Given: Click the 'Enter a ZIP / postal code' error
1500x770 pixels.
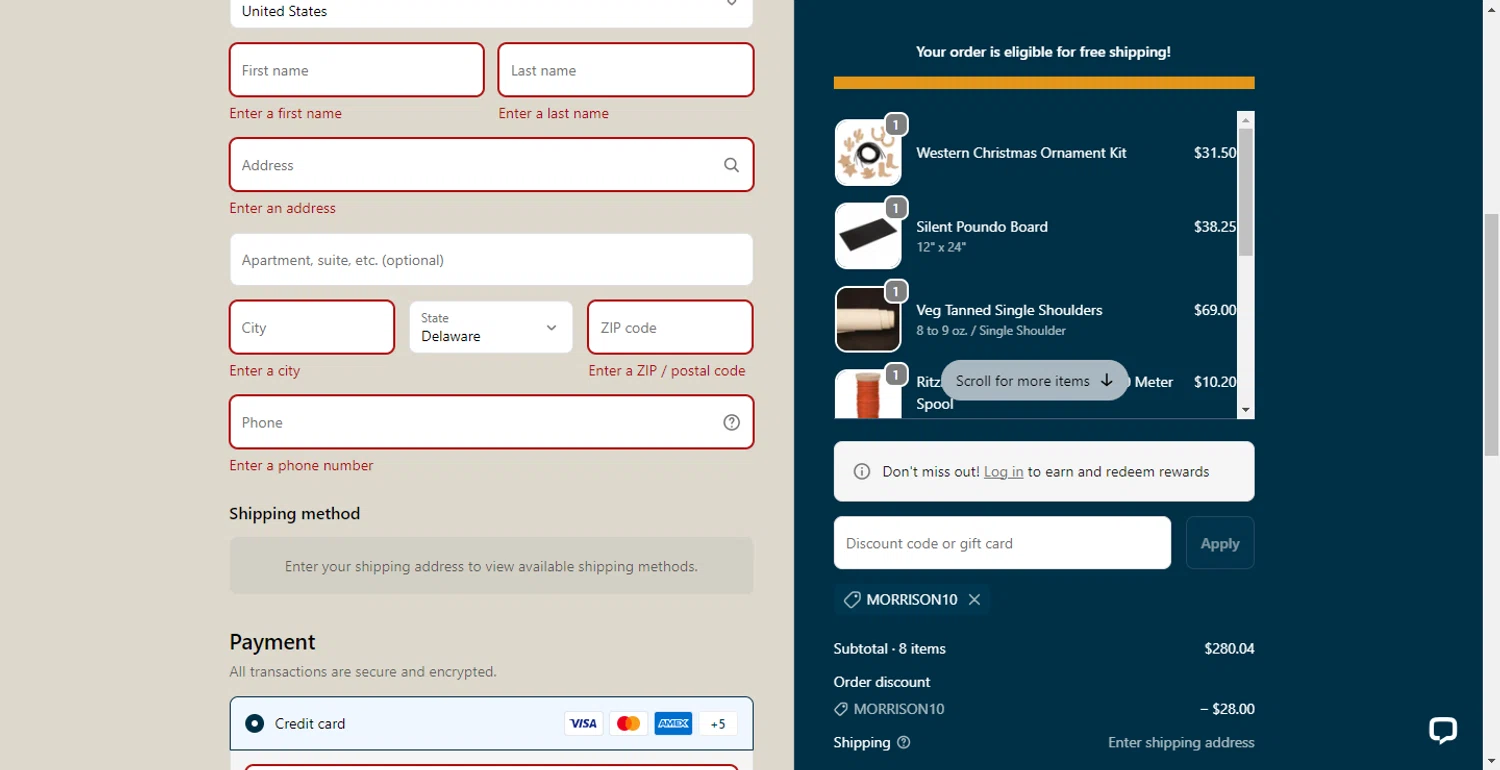Looking at the screenshot, I should [x=667, y=370].
